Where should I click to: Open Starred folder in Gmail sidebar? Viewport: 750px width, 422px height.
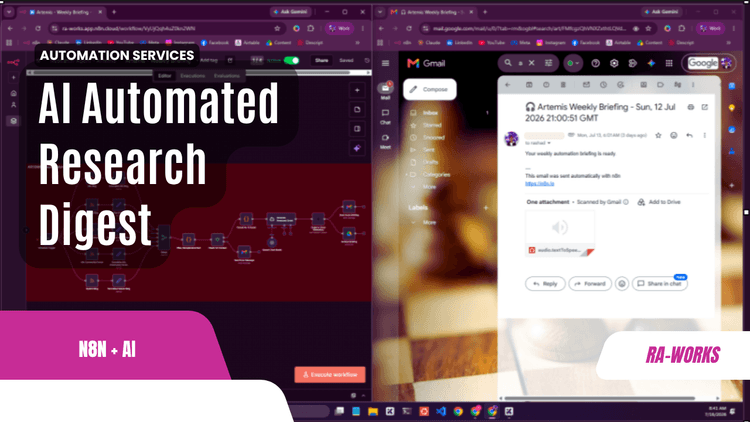pyautogui.click(x=432, y=125)
